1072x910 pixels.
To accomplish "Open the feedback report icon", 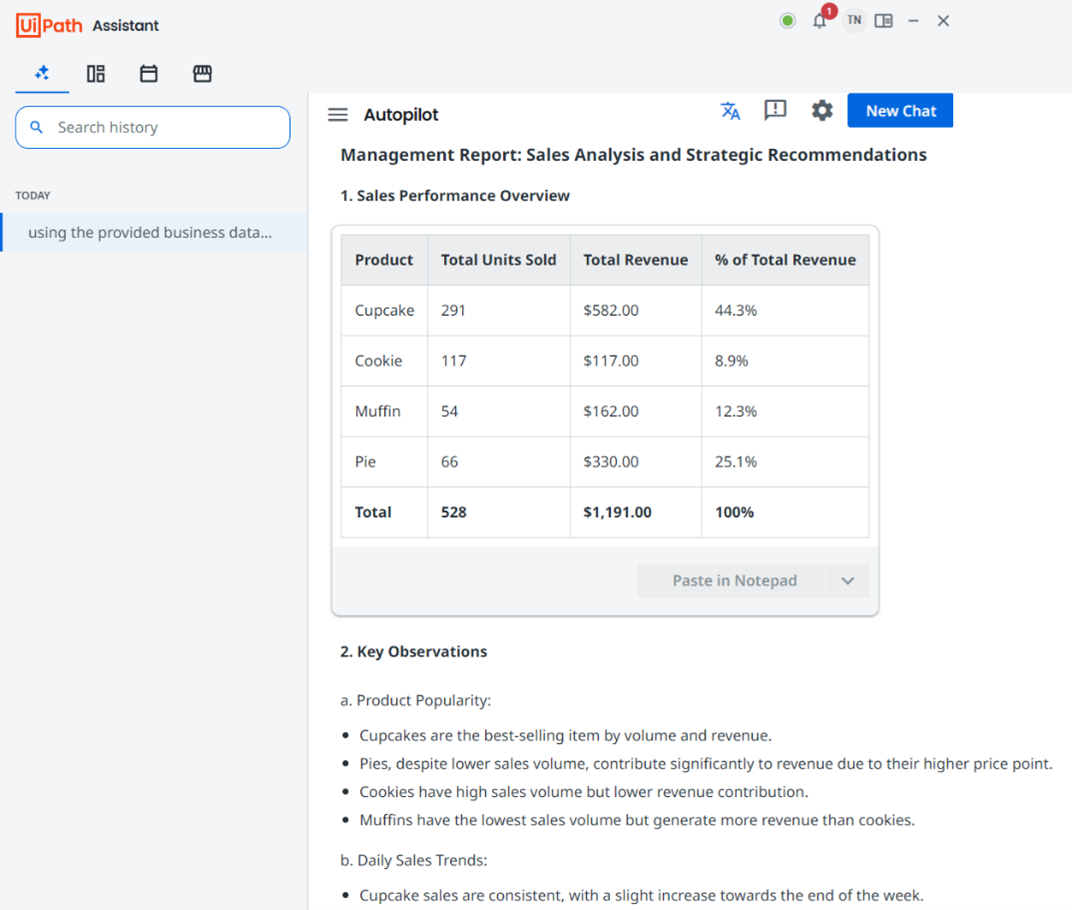I will [x=775, y=110].
